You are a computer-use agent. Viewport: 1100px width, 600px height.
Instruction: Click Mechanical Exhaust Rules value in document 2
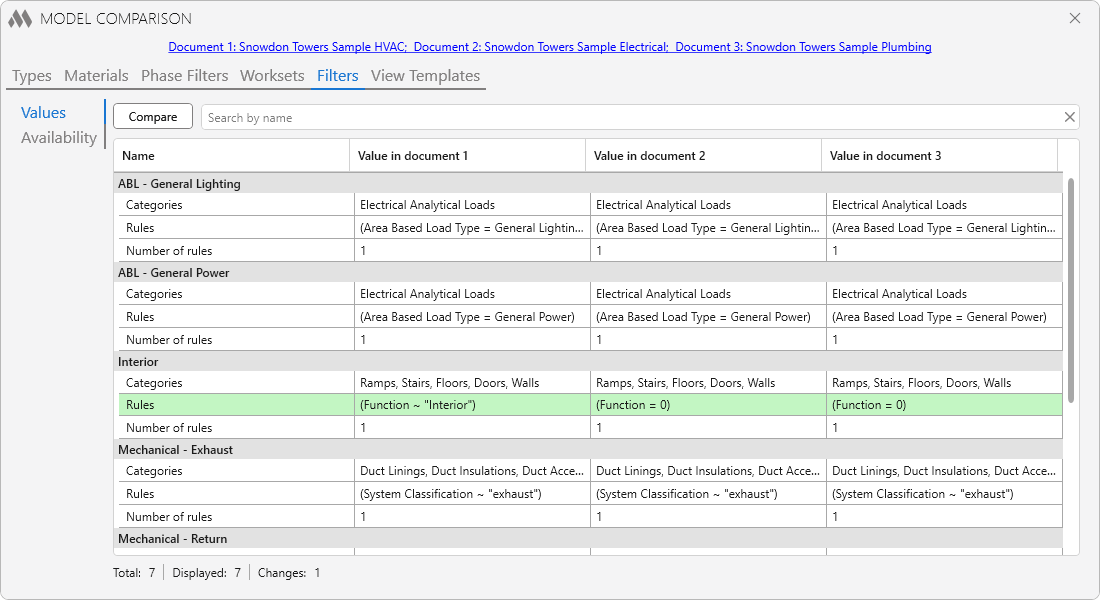tap(709, 494)
